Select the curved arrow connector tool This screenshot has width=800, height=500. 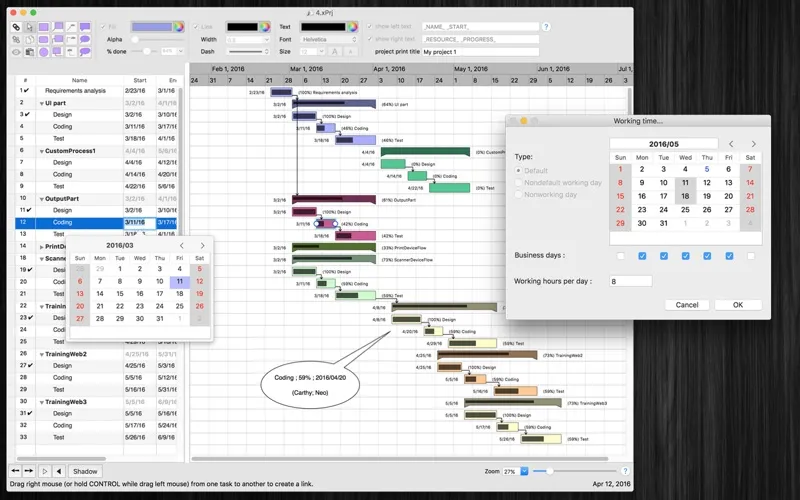(x=71, y=52)
